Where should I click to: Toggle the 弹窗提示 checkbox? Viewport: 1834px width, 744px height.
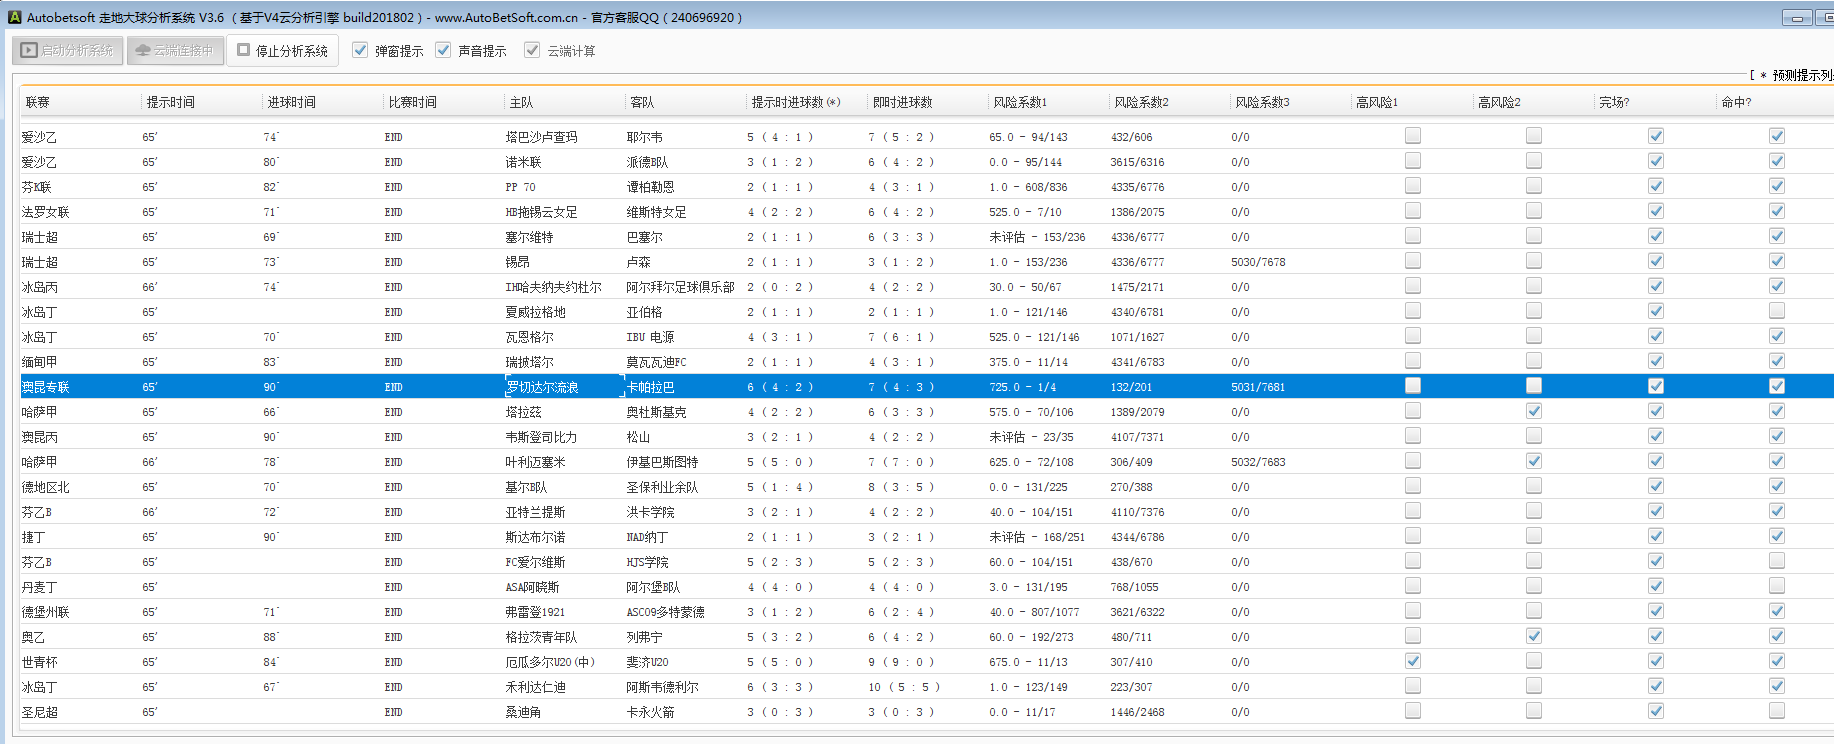tap(360, 50)
